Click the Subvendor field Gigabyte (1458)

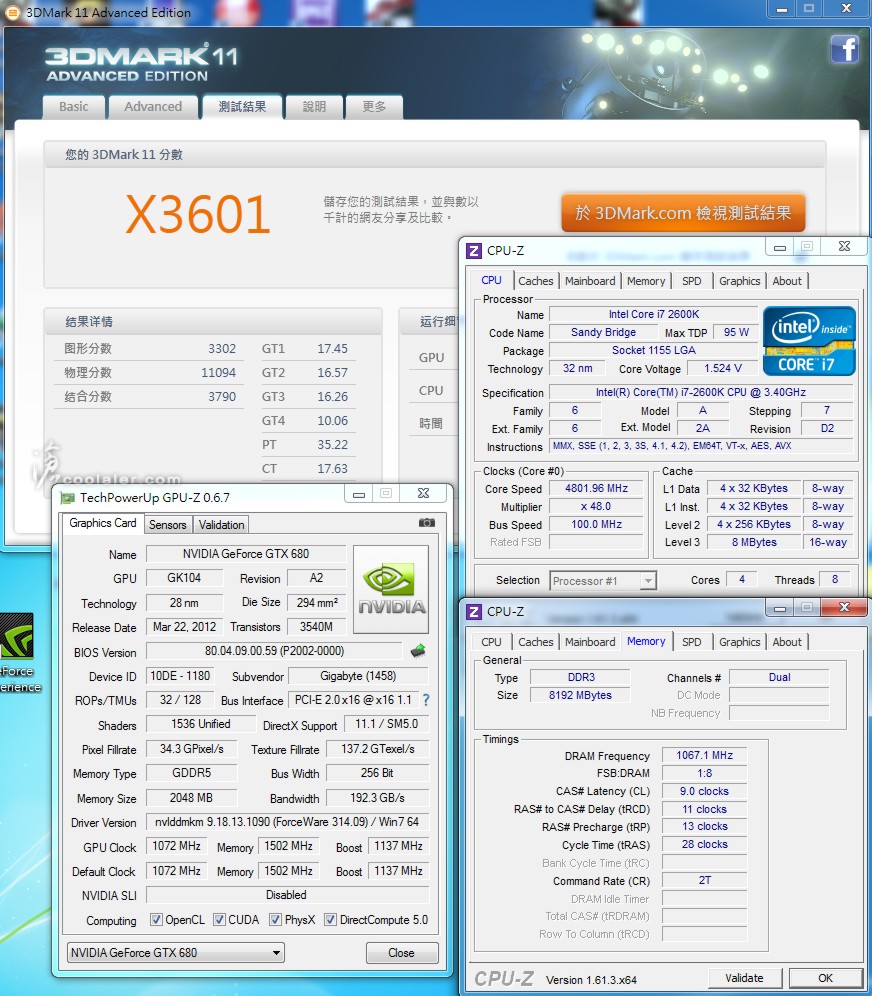358,676
